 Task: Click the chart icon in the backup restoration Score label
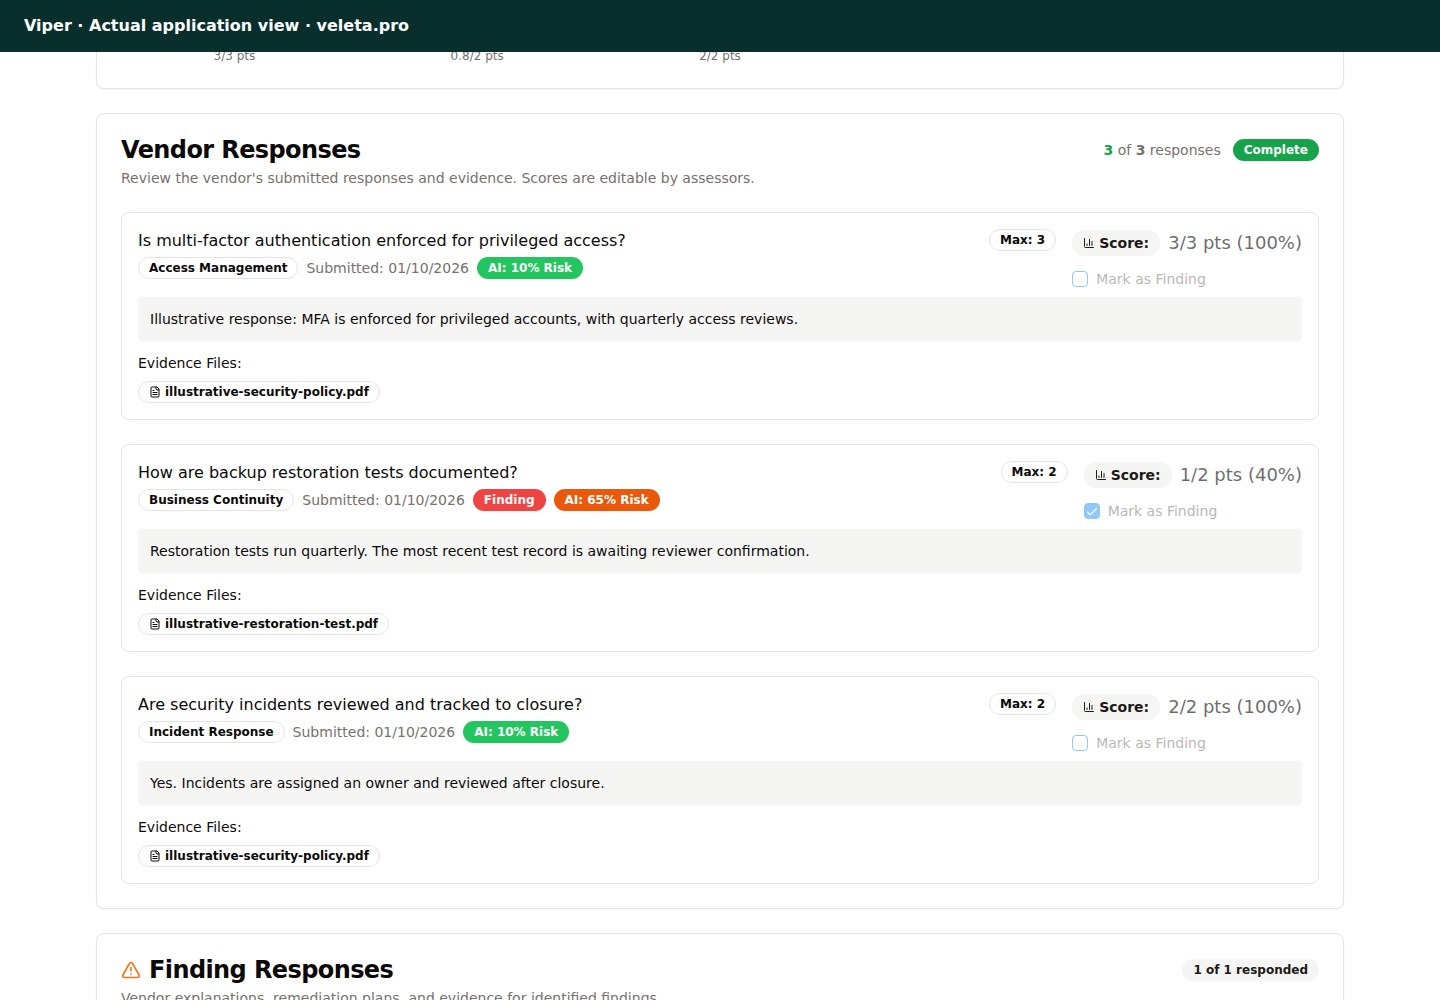point(1101,475)
